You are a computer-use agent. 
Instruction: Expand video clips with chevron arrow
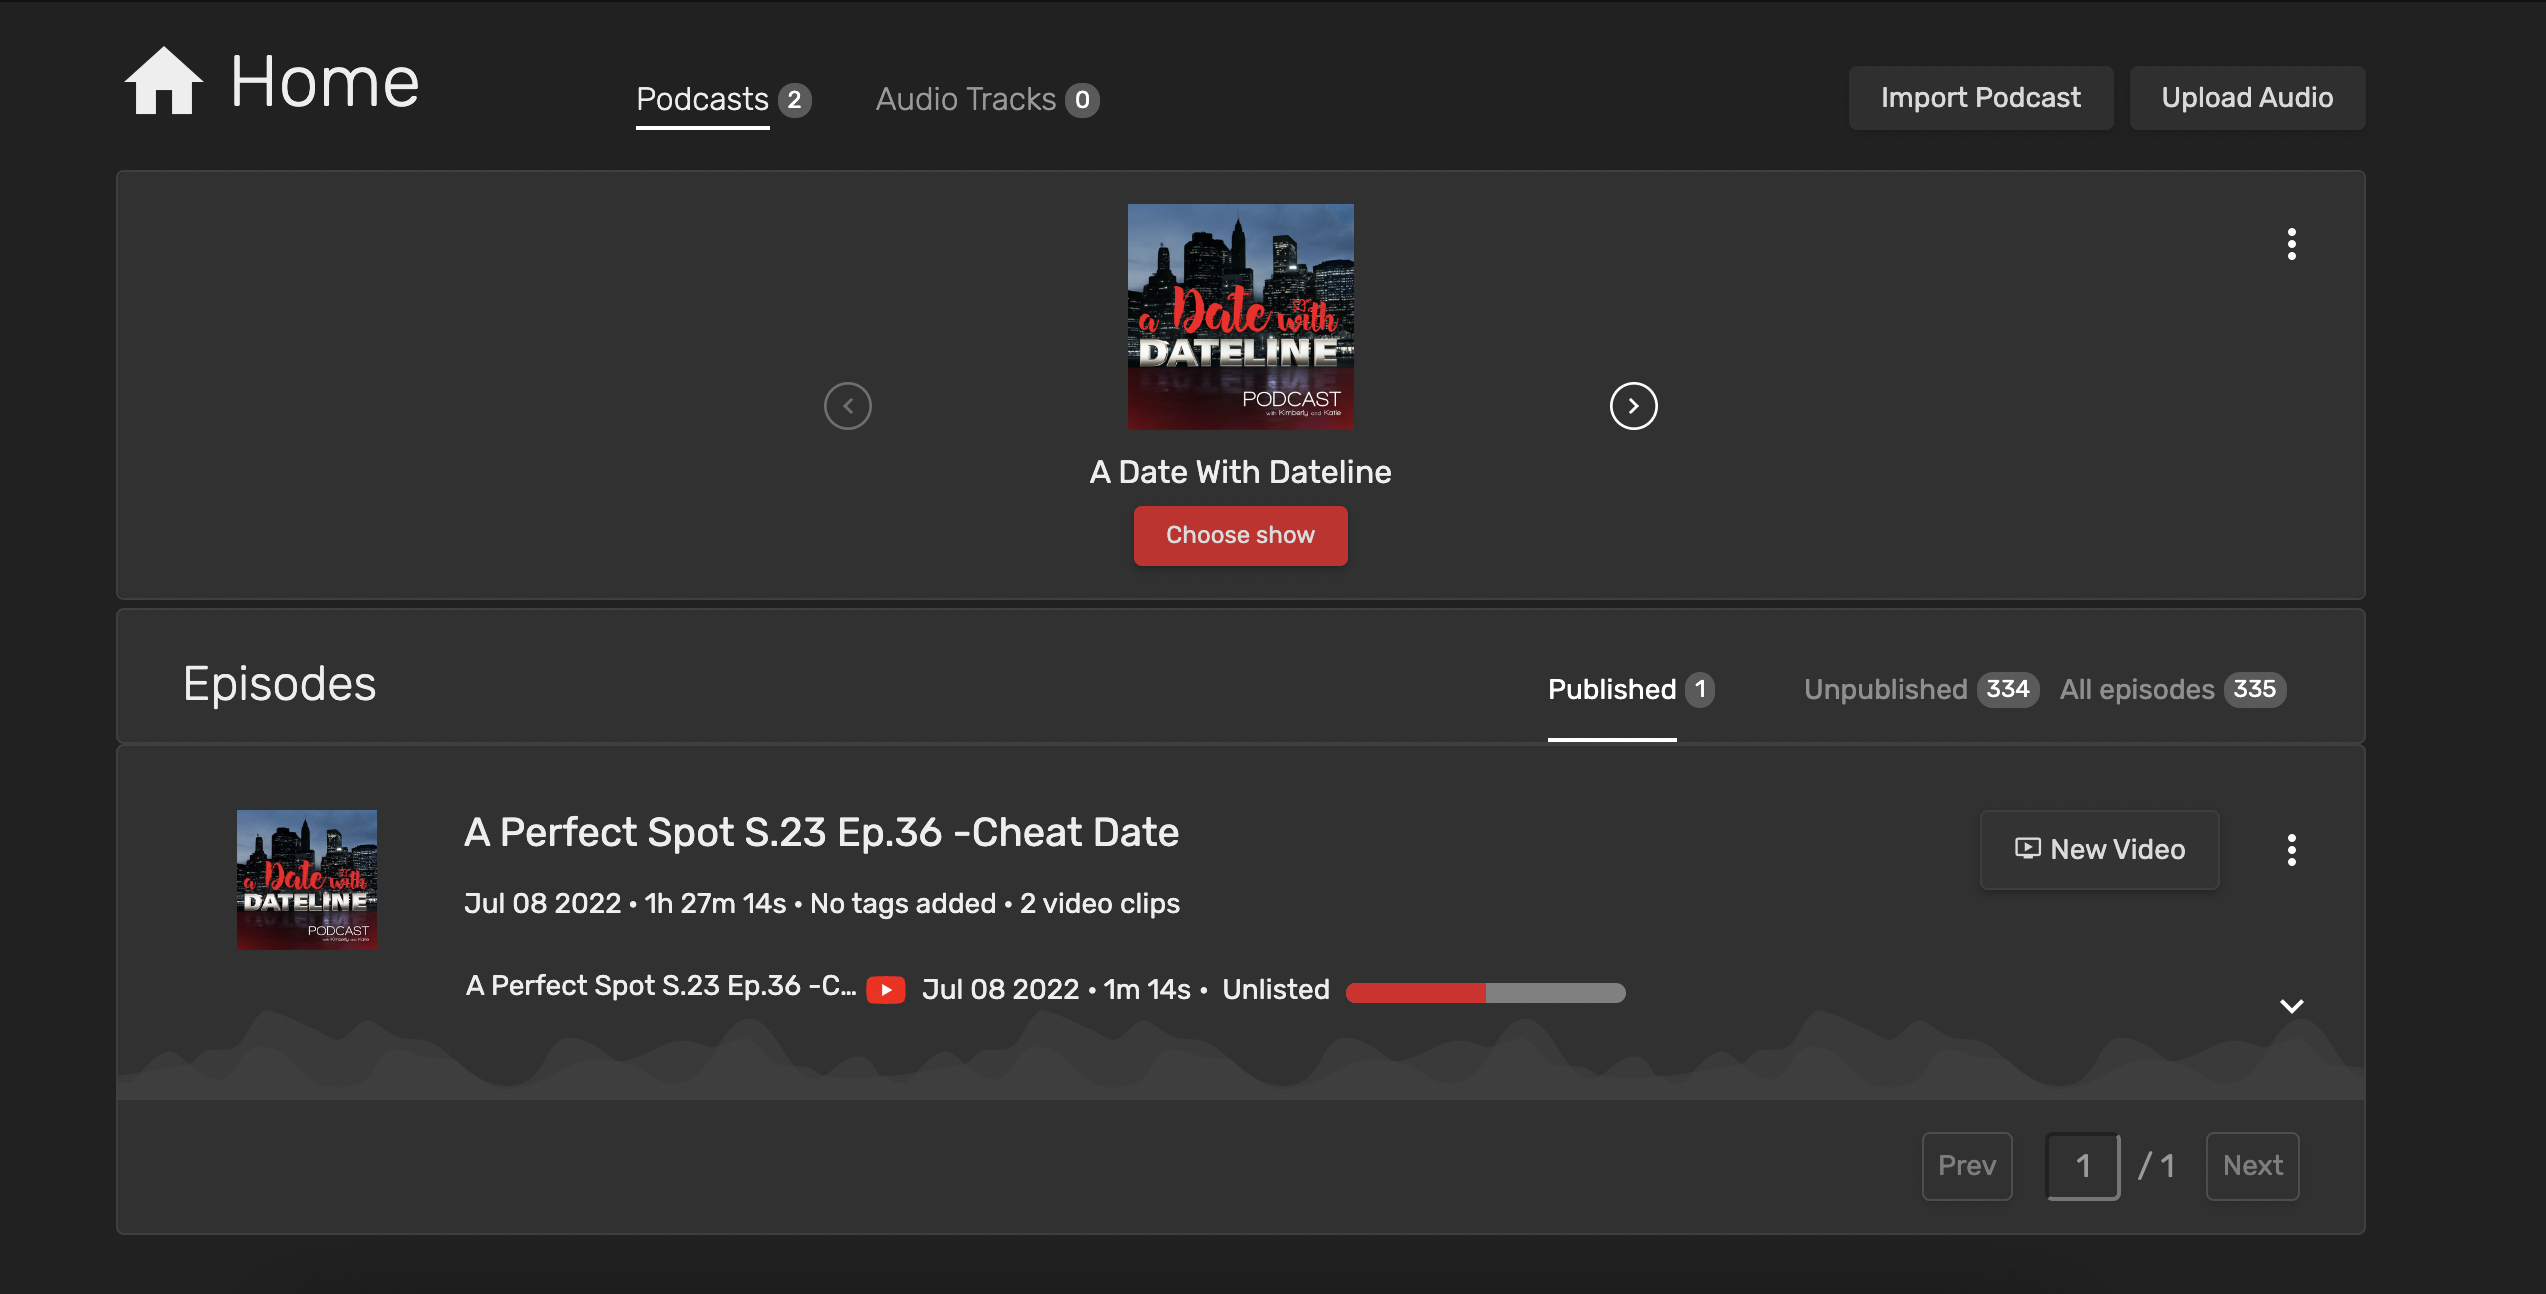(2291, 1006)
